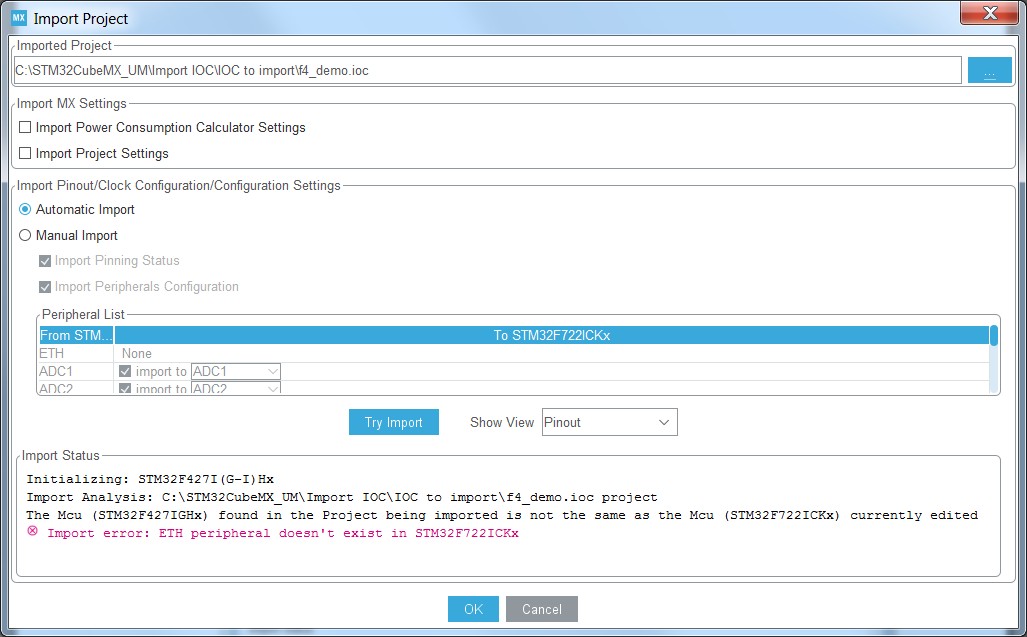Enable Import Power Consumption Calculator Settings
This screenshot has height=637, width=1027.
click(x=25, y=127)
